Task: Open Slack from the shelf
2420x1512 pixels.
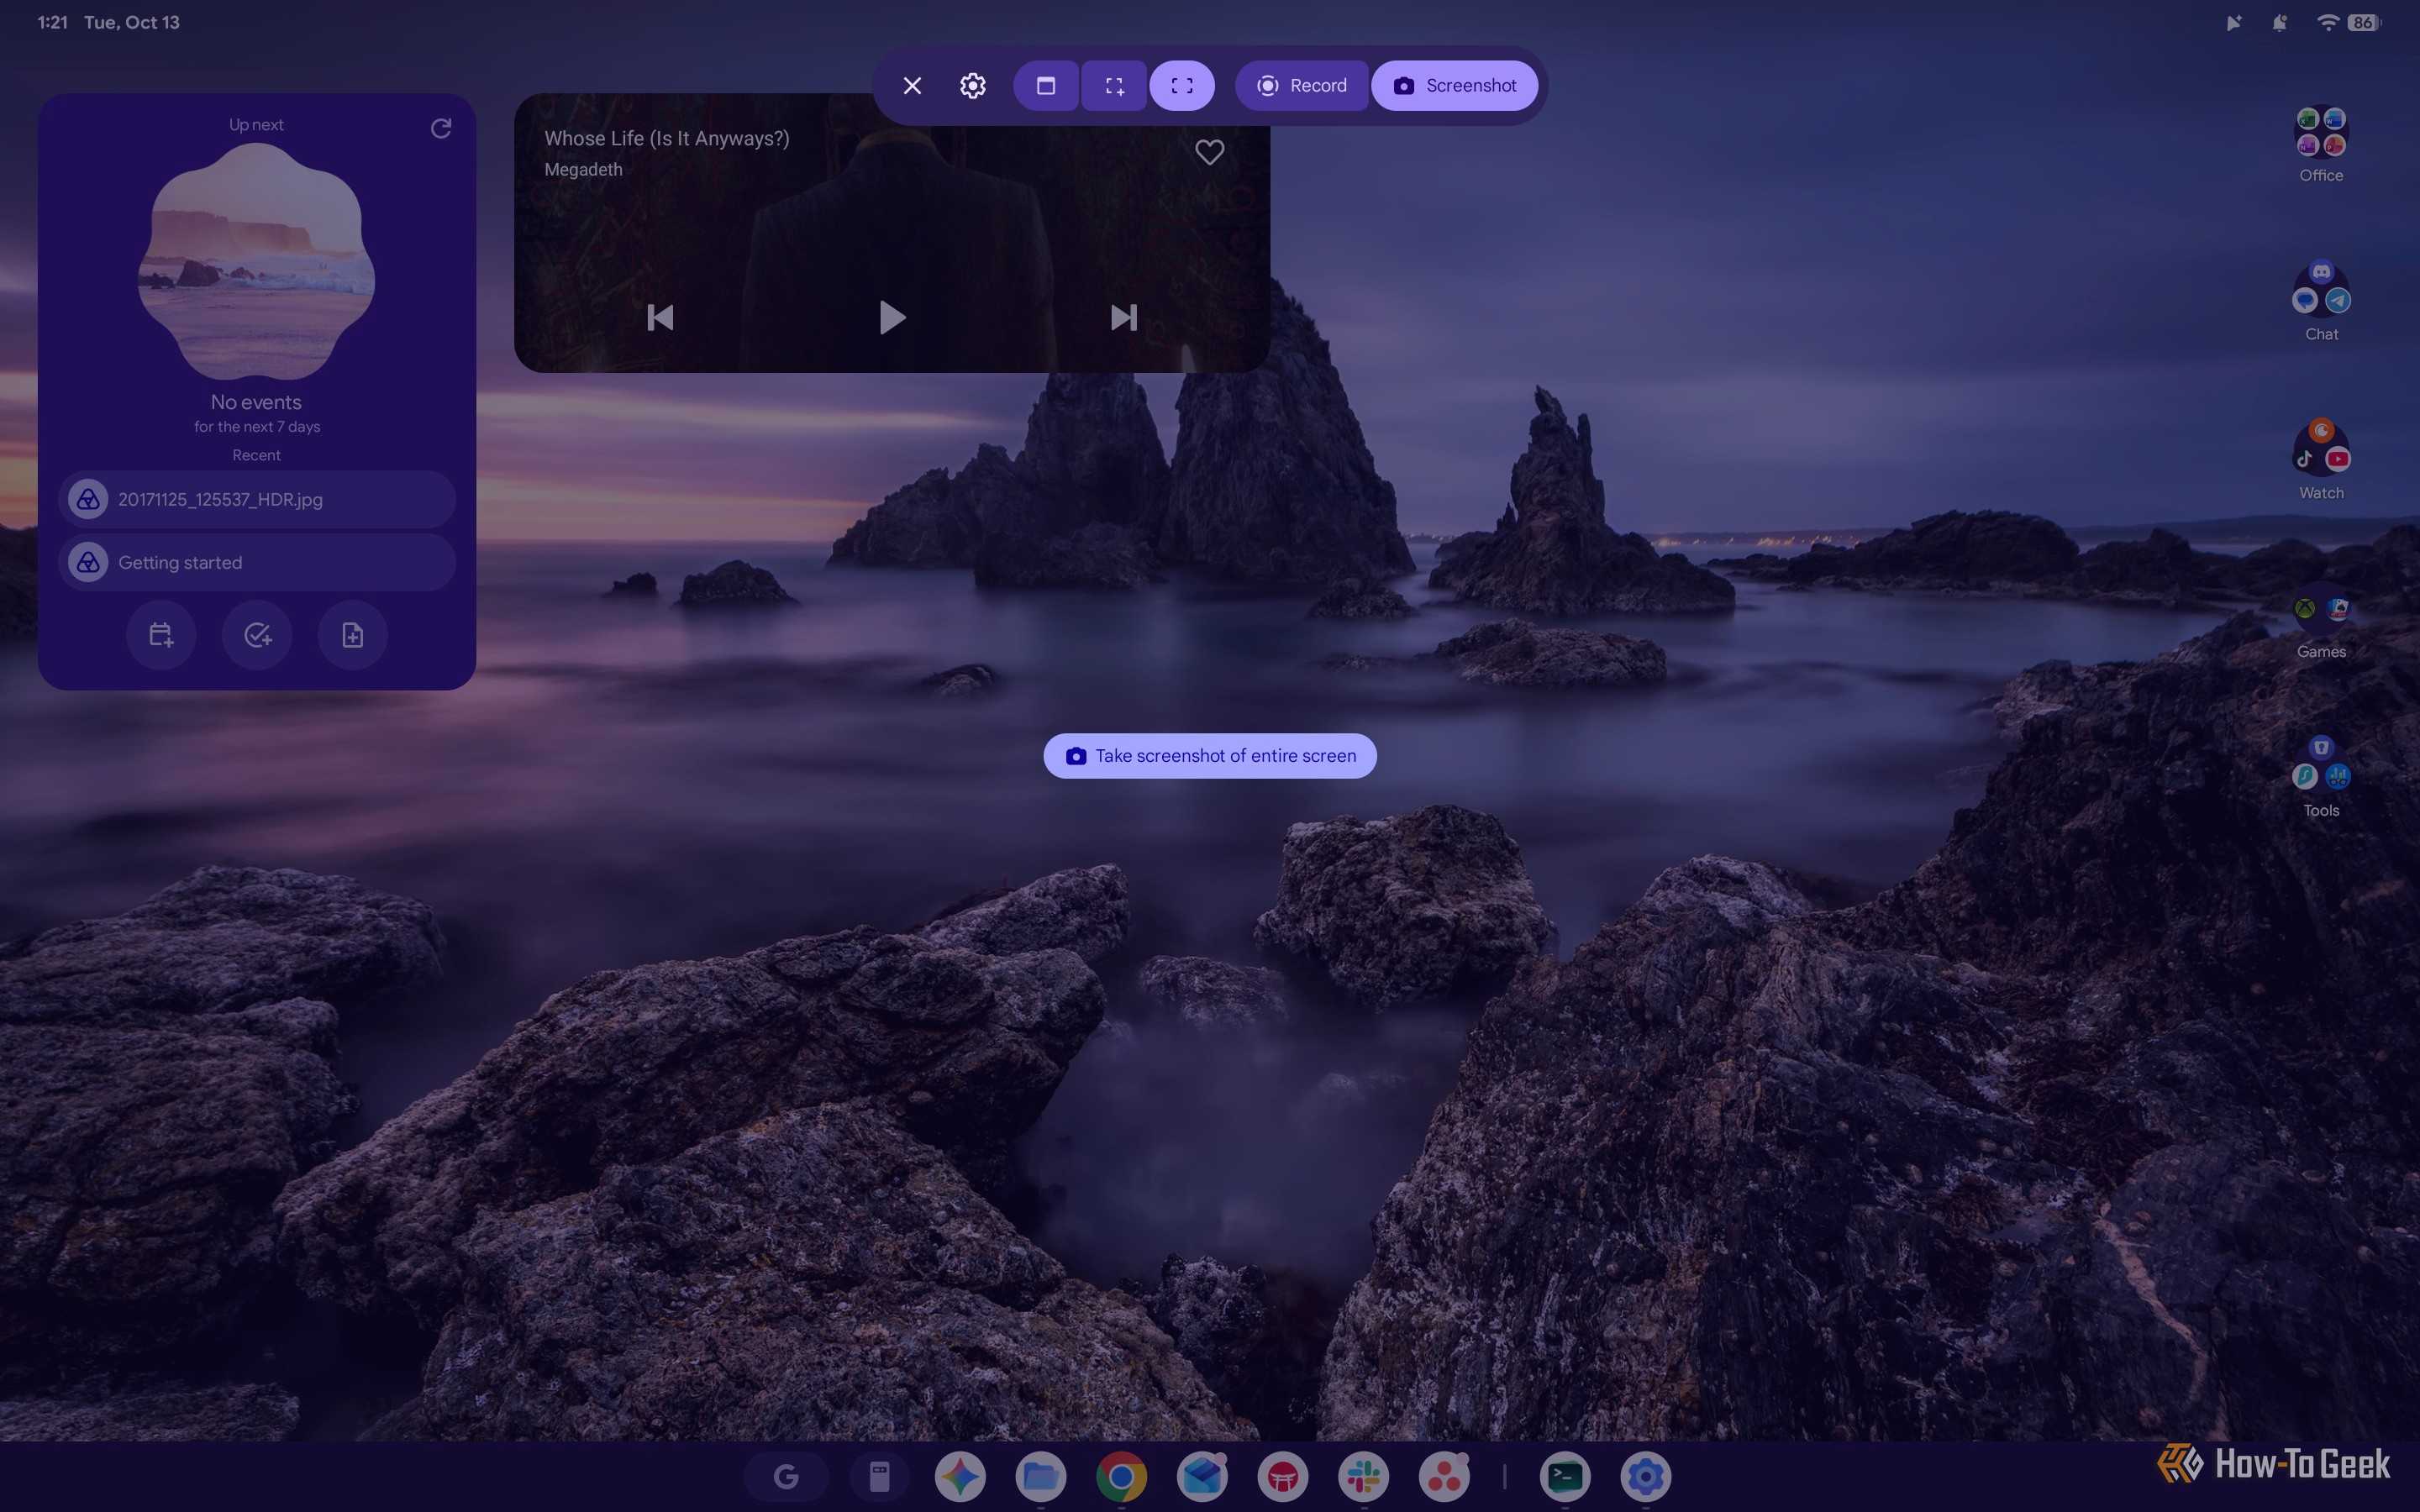Action: 1364,1476
